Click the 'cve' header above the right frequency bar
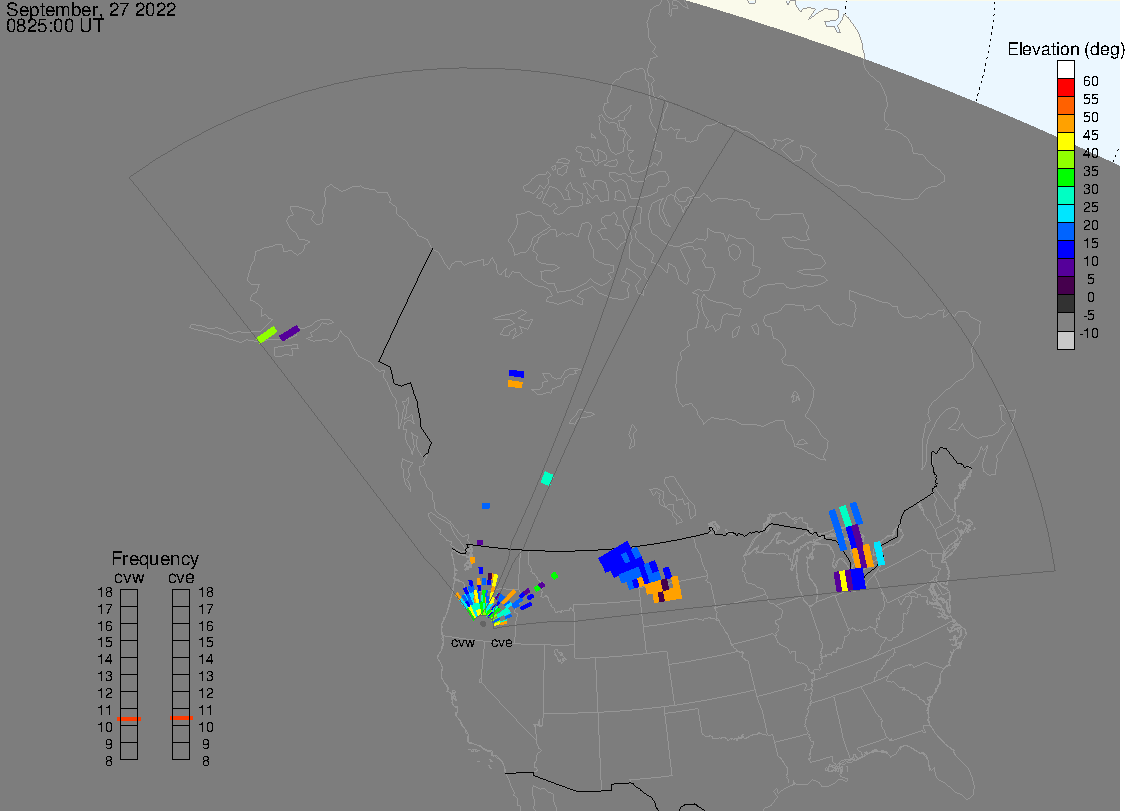Screen dimensions: 1125x811 (x=181, y=578)
